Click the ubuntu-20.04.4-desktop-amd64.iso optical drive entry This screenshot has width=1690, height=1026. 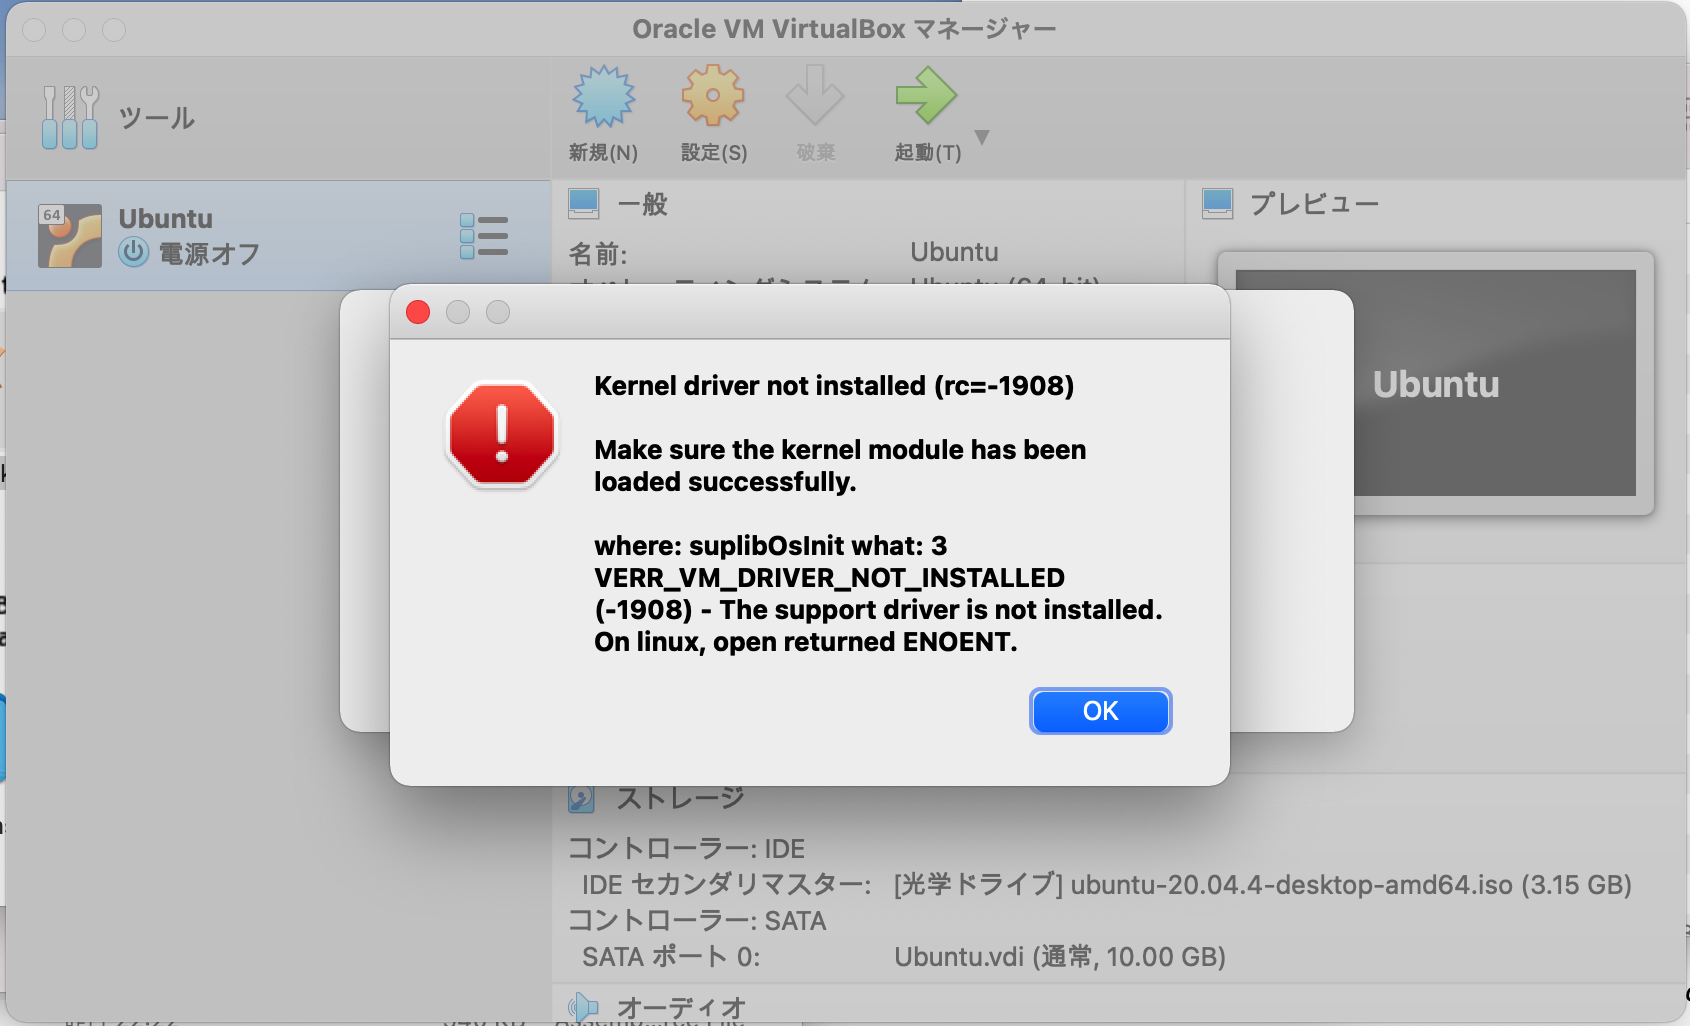[x=1263, y=885]
